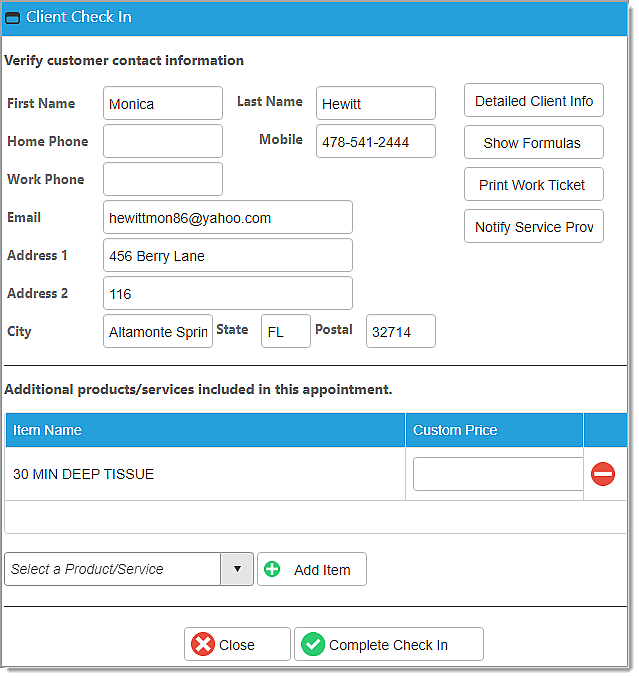Image resolution: width=639 pixels, height=678 pixels.
Task: Click the City label
Action: pyautogui.click(x=19, y=332)
